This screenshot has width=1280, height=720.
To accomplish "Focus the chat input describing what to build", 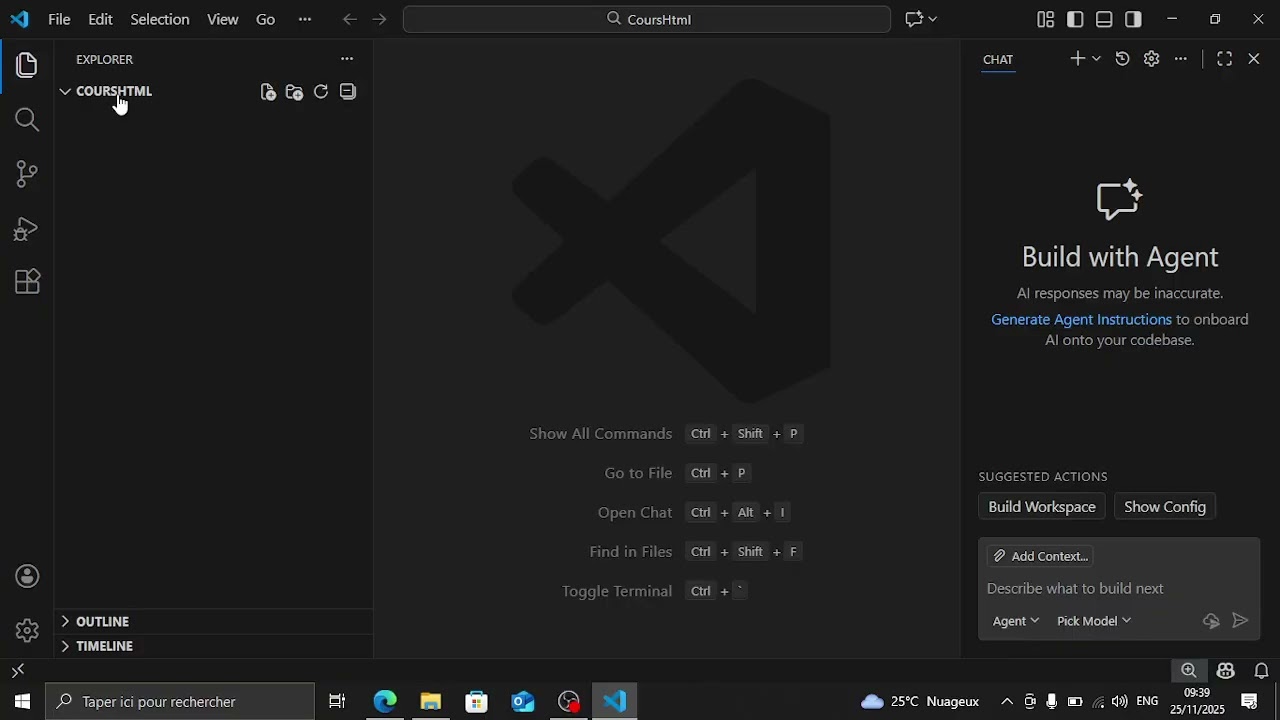I will tap(1119, 589).
